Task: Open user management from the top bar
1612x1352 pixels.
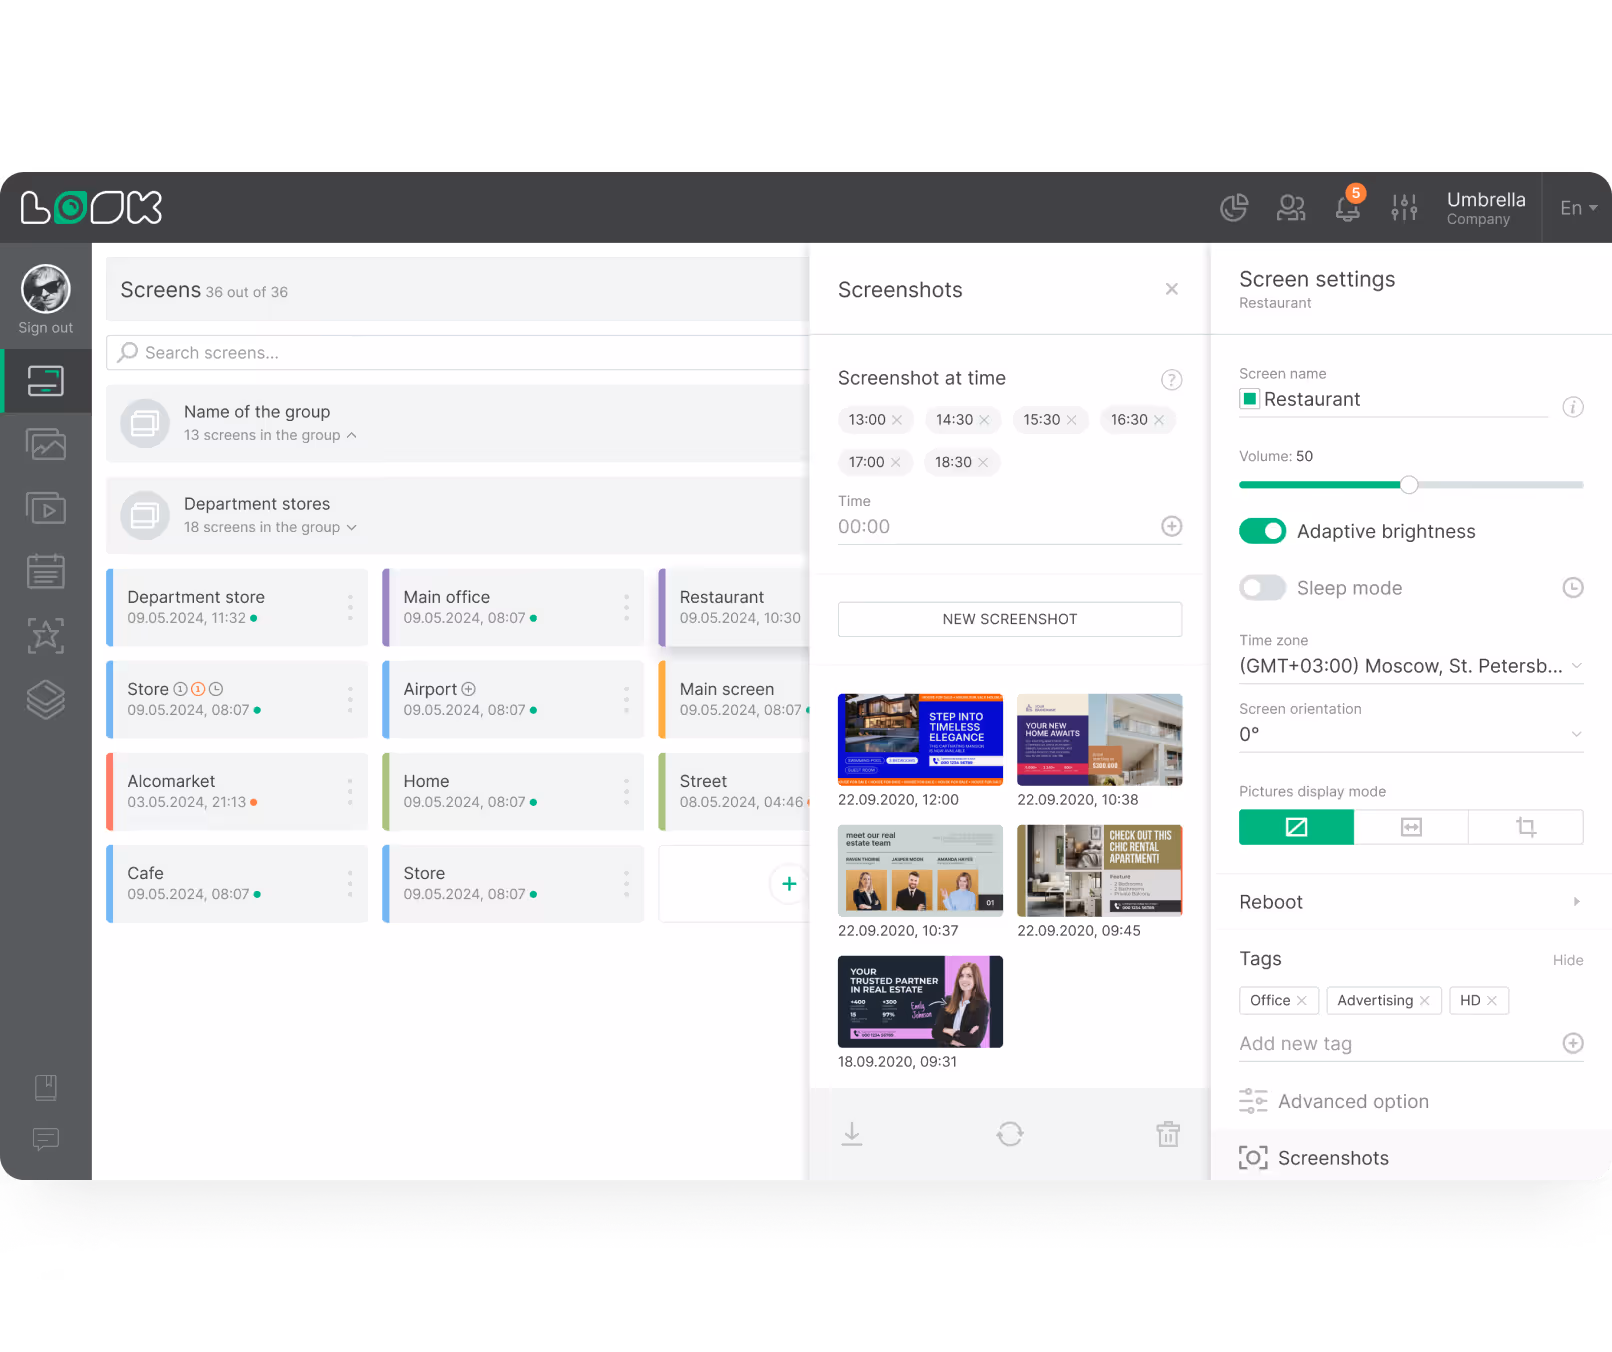Action: 1291,207
